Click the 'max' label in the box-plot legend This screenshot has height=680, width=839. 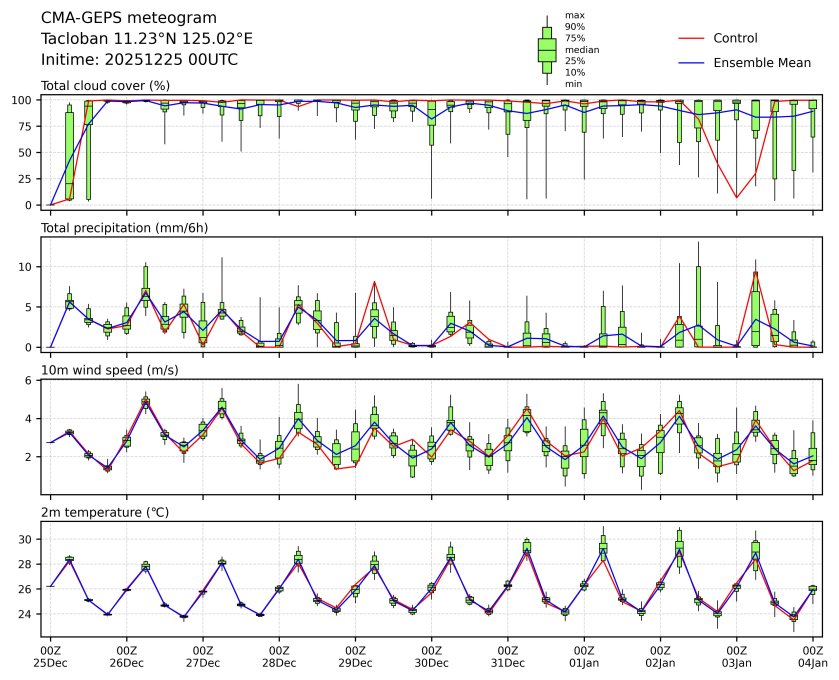click(574, 15)
